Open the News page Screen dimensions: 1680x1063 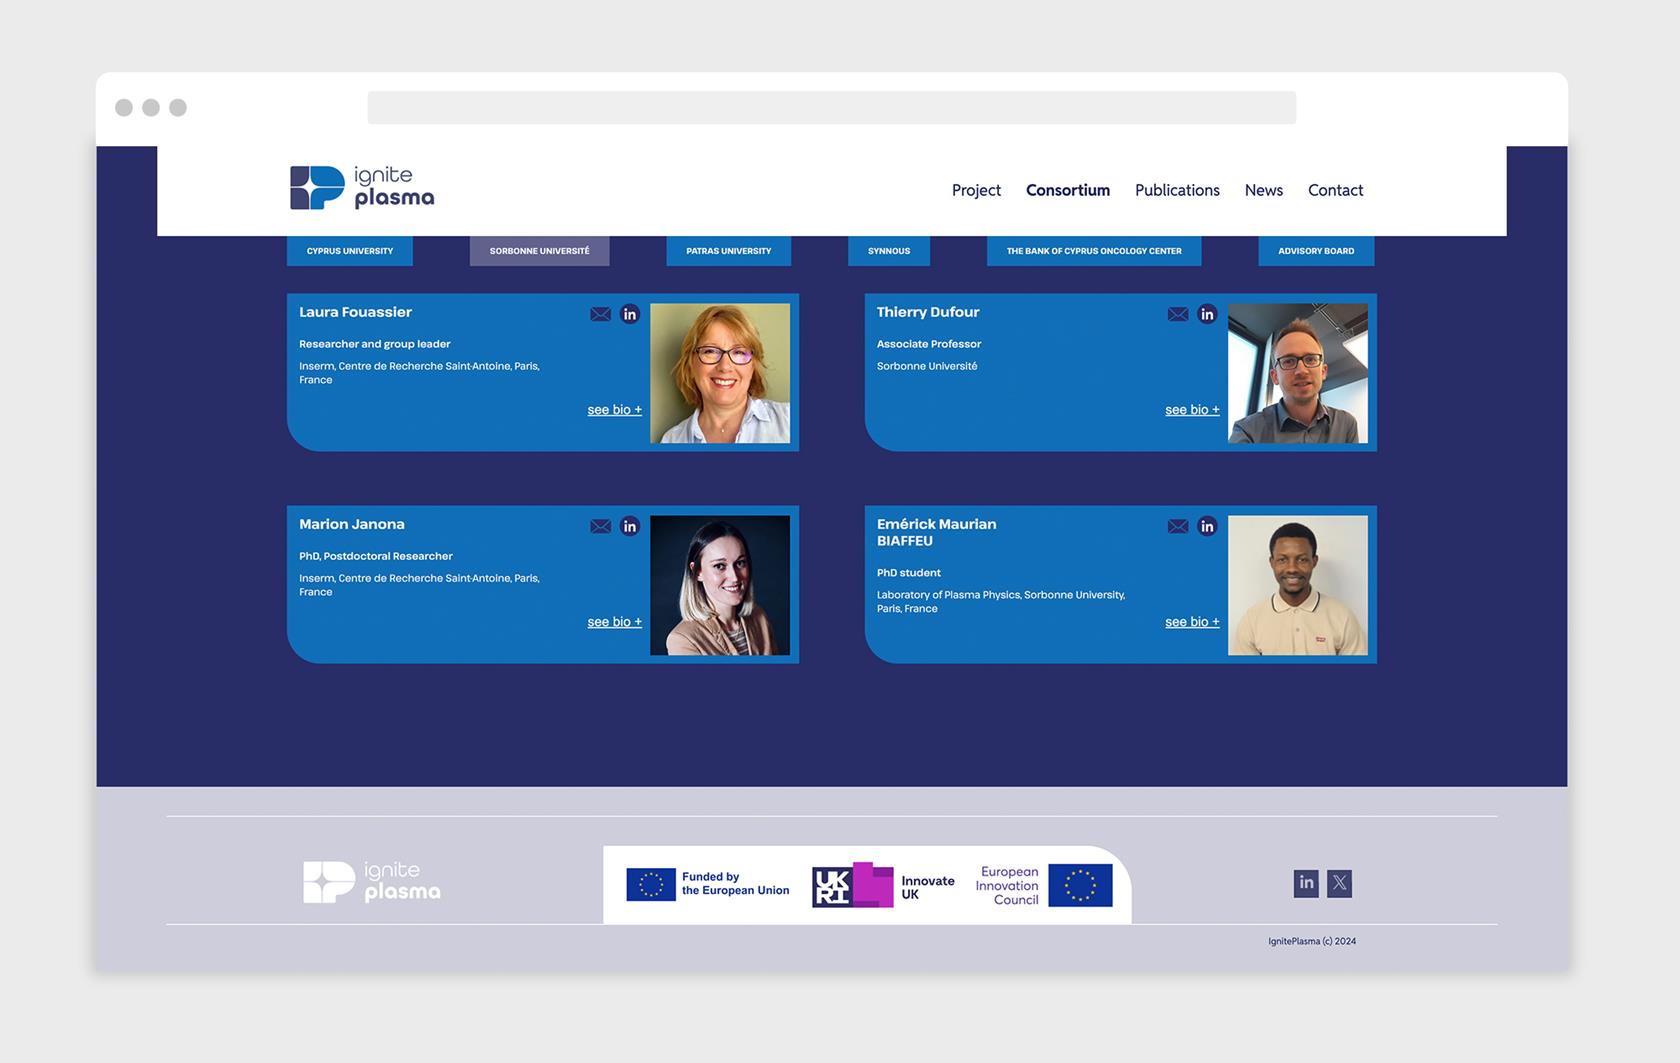click(x=1264, y=190)
